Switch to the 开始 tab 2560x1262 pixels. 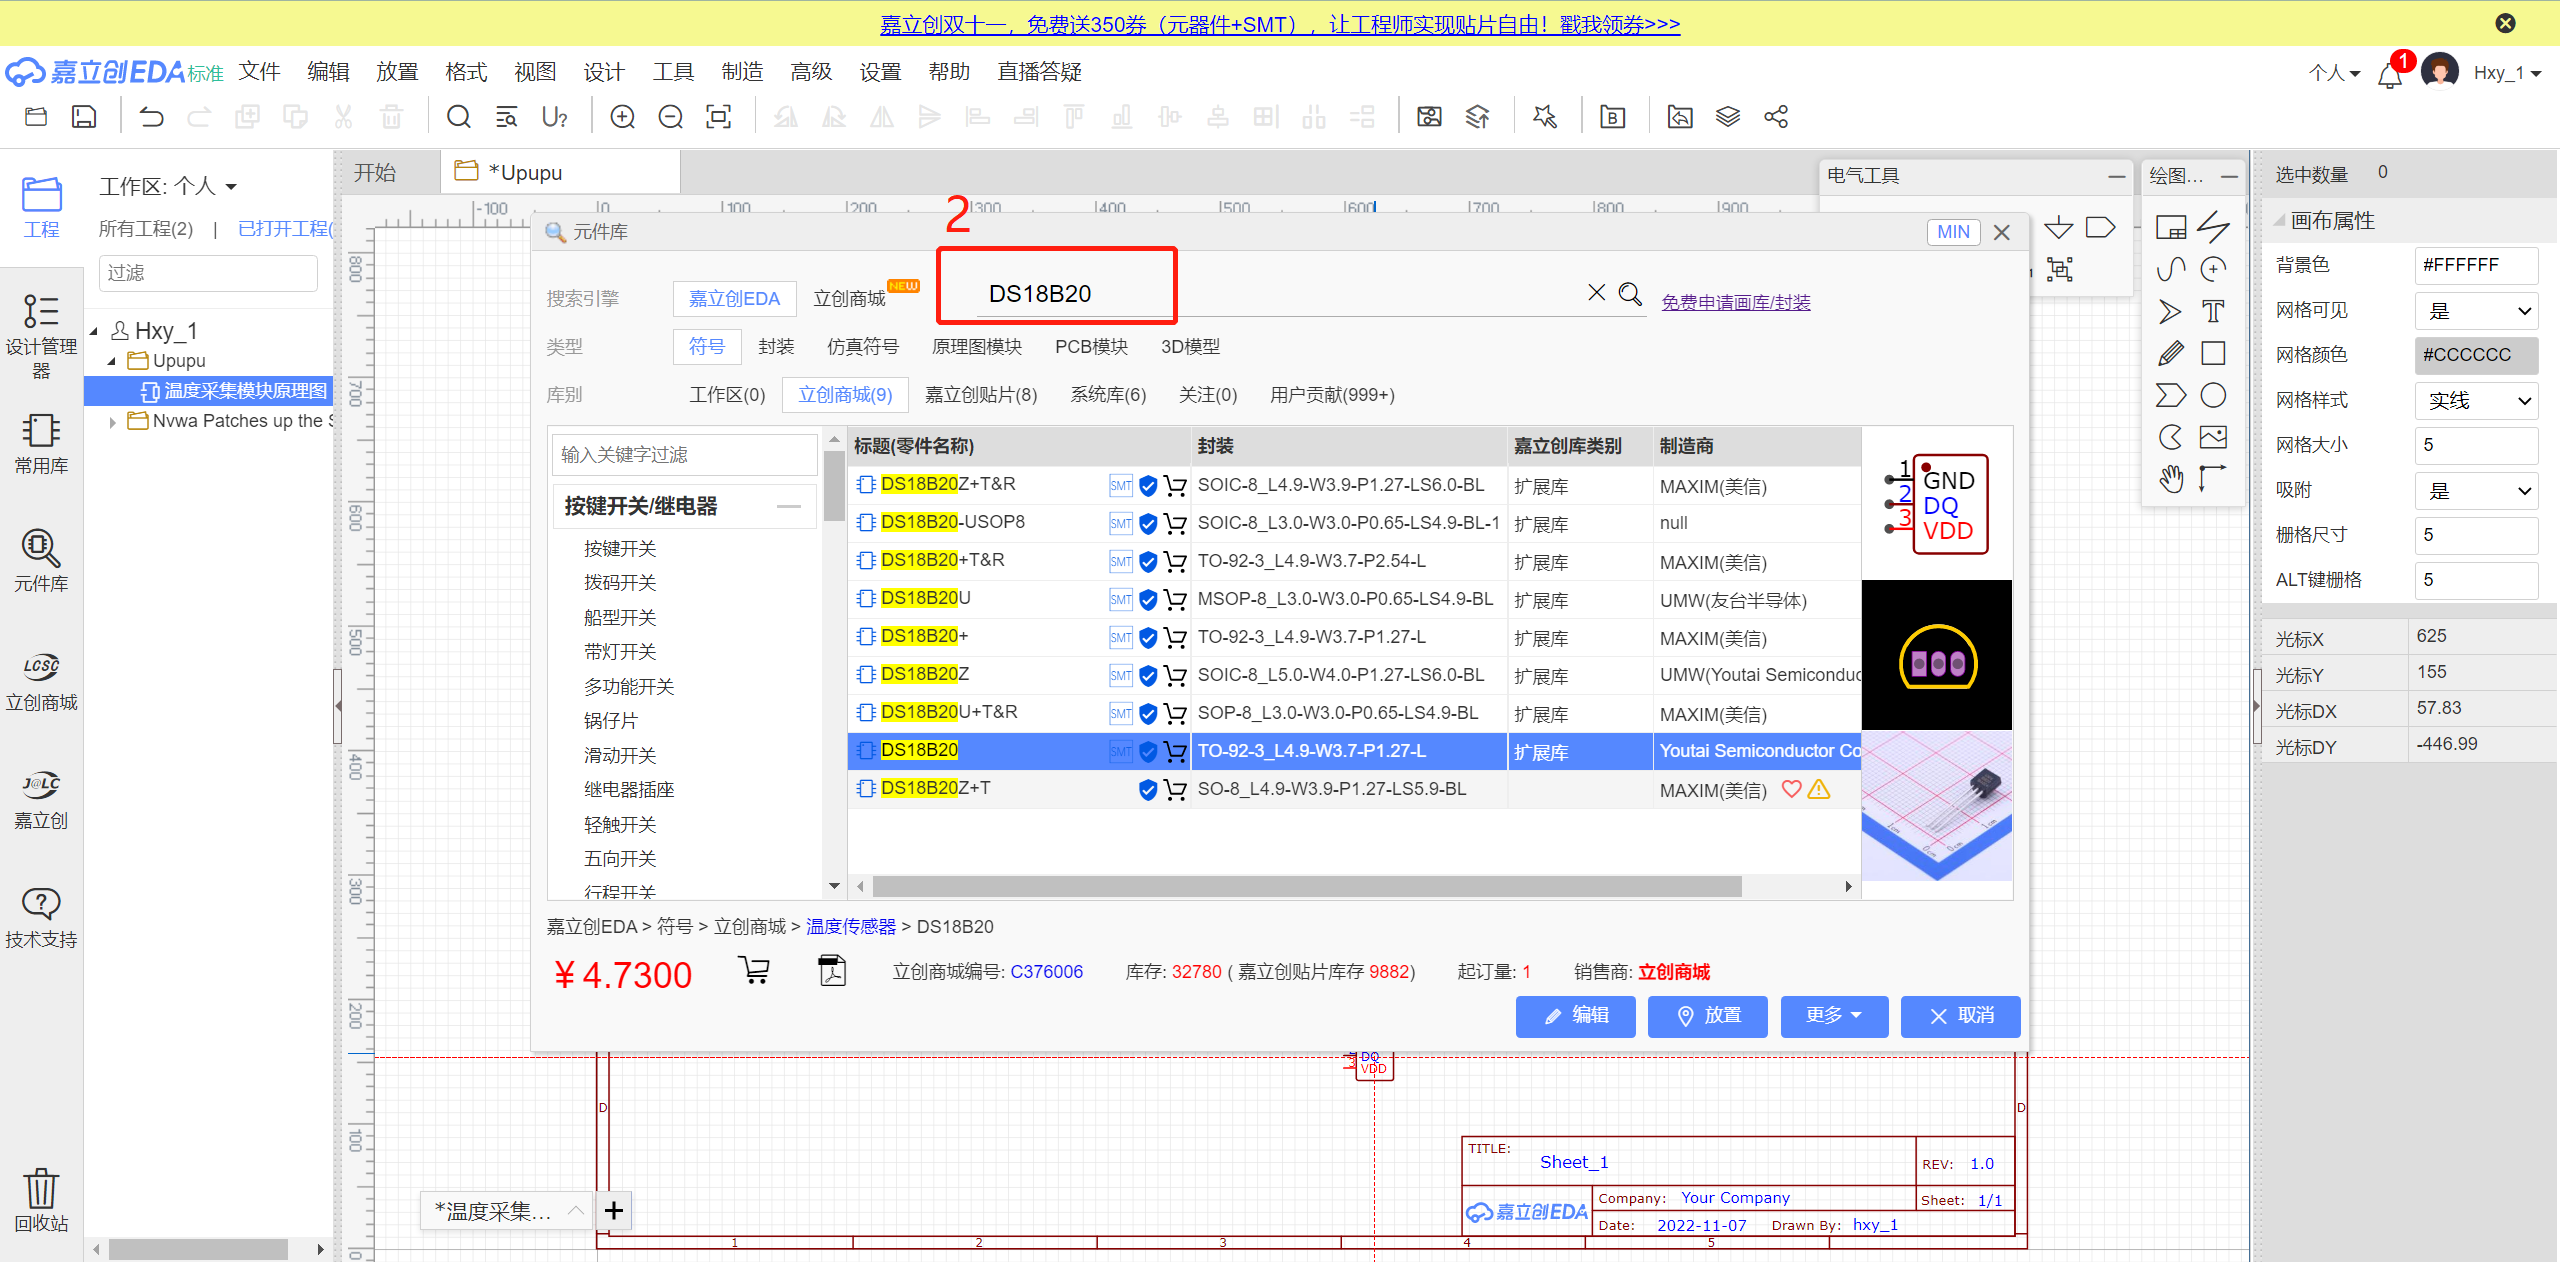375,173
